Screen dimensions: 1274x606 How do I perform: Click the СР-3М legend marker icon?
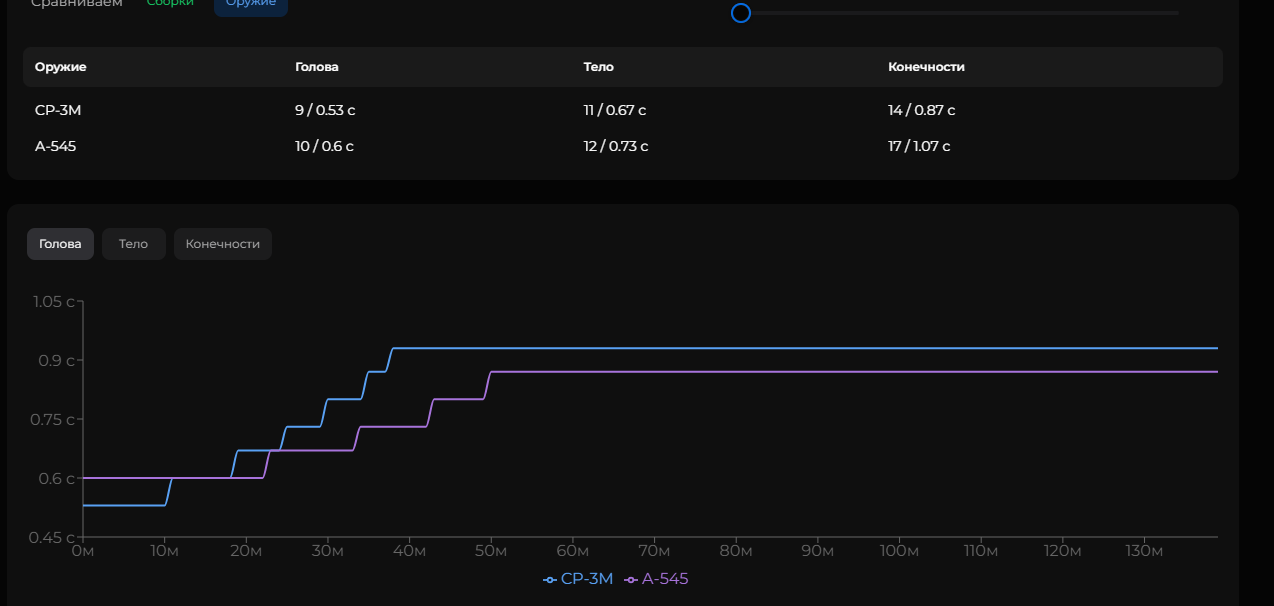pyautogui.click(x=549, y=579)
